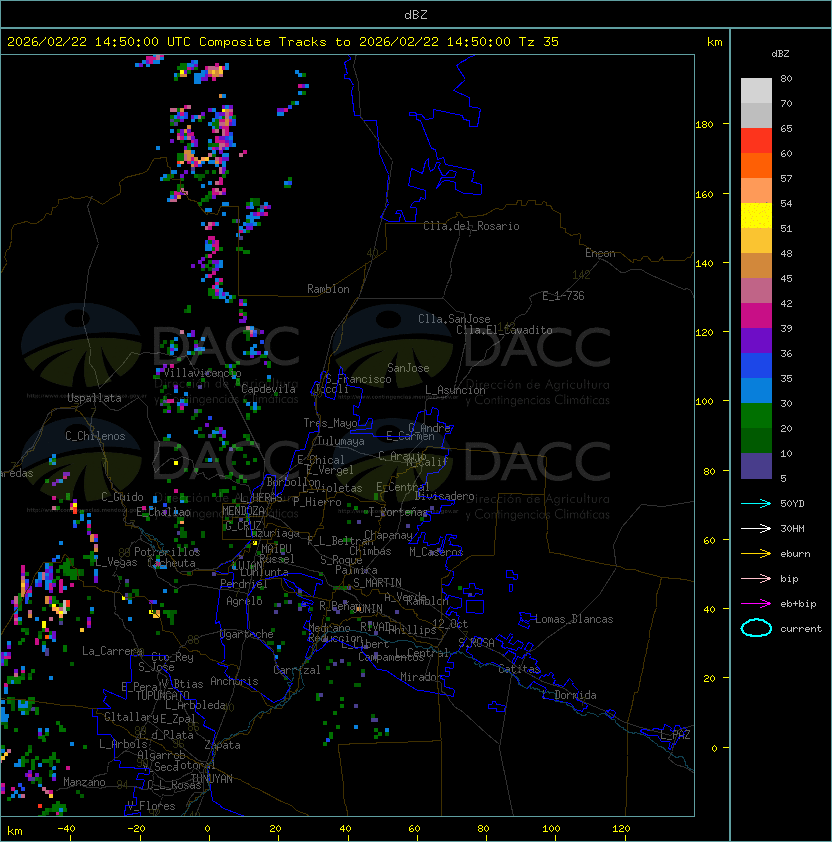Click the cyan 'current' ellipse in the legend
832x842 pixels.
pos(756,628)
